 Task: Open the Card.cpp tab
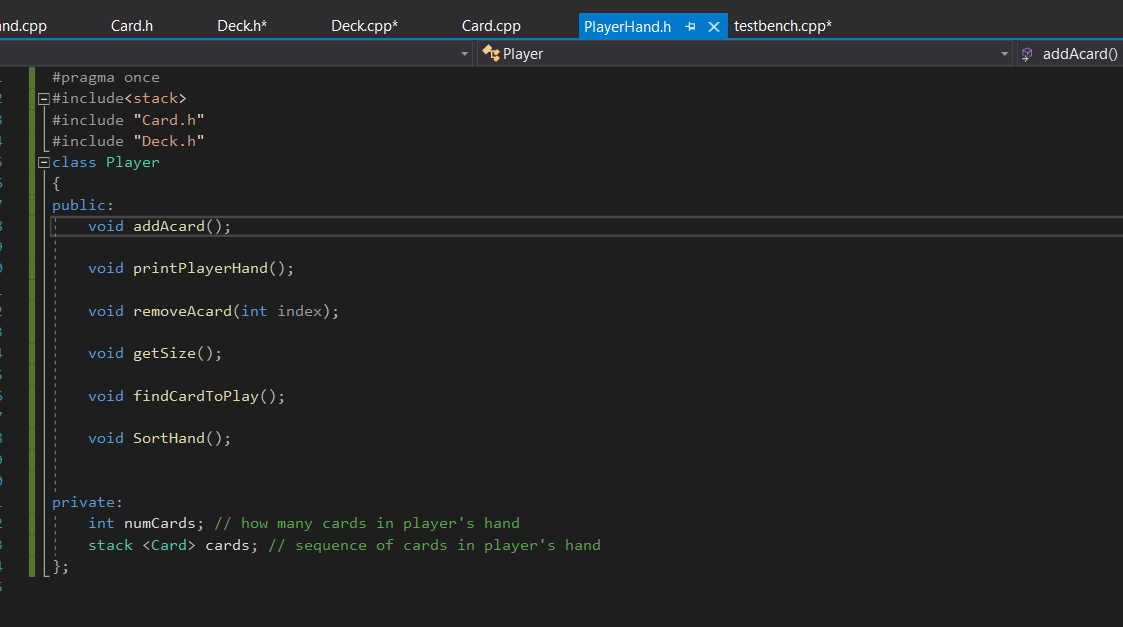[490, 25]
